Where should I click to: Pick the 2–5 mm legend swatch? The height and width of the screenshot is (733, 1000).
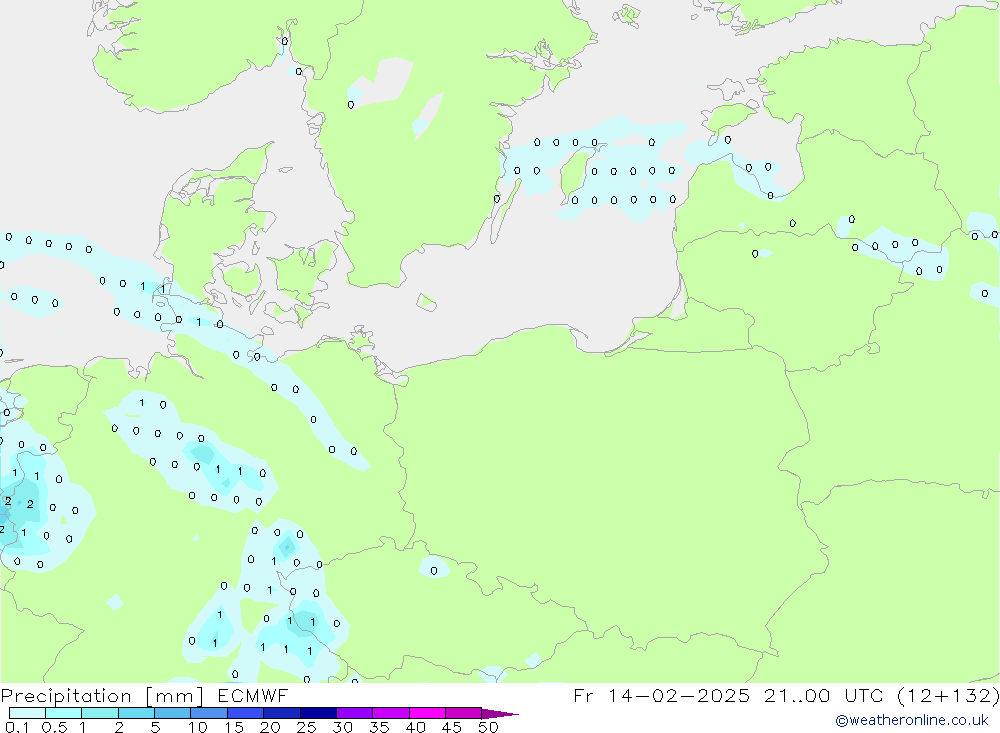136,713
